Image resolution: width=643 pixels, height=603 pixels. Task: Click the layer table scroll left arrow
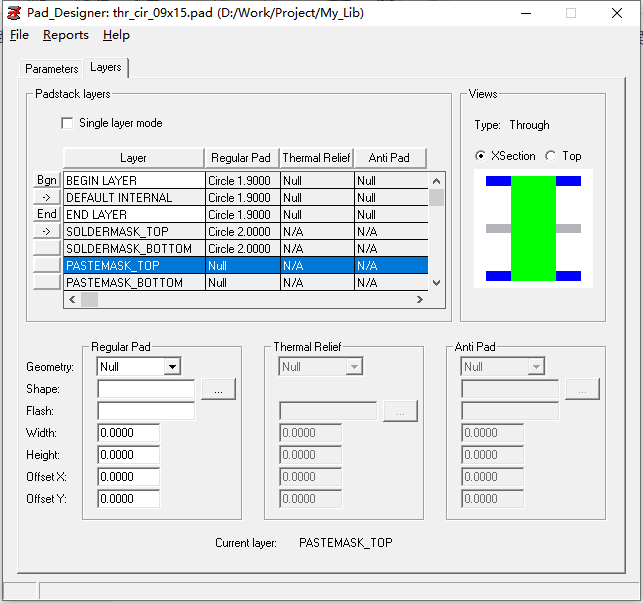coord(72,299)
